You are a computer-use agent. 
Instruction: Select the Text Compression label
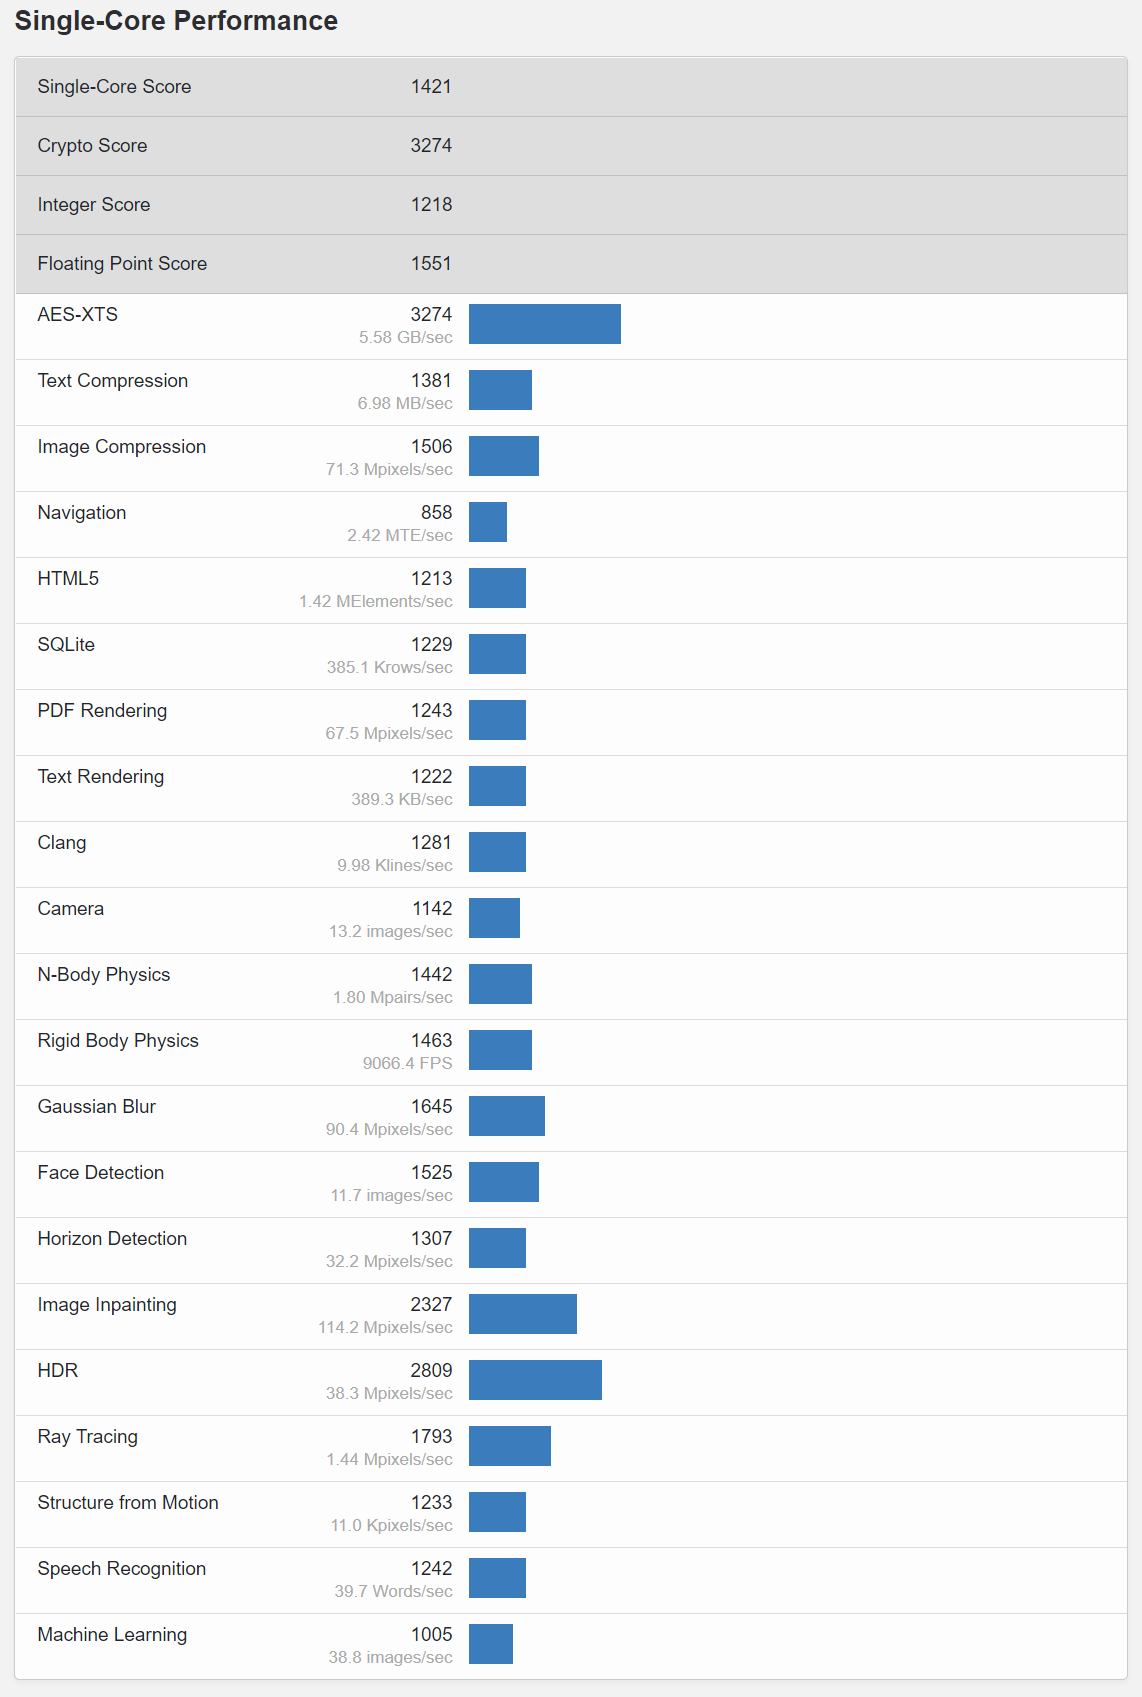click(113, 381)
